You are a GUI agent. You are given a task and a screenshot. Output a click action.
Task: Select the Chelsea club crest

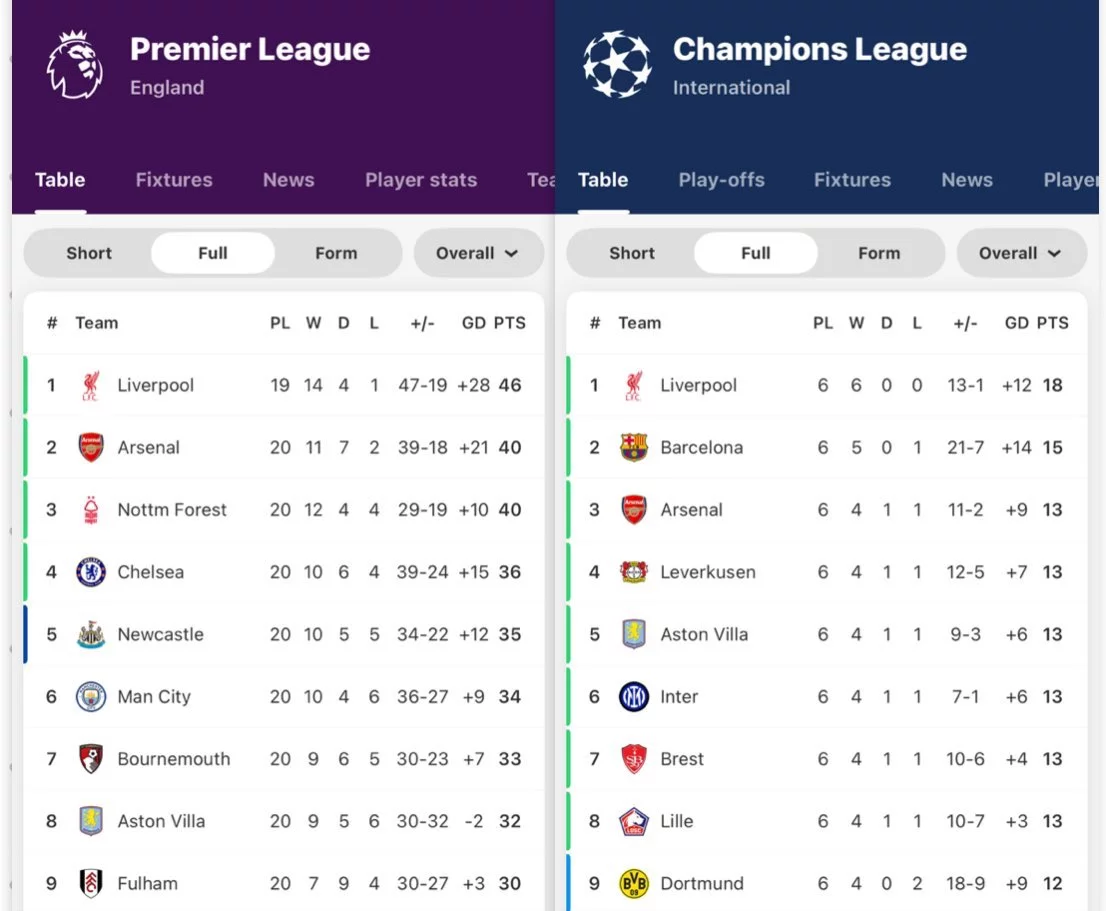[91, 572]
